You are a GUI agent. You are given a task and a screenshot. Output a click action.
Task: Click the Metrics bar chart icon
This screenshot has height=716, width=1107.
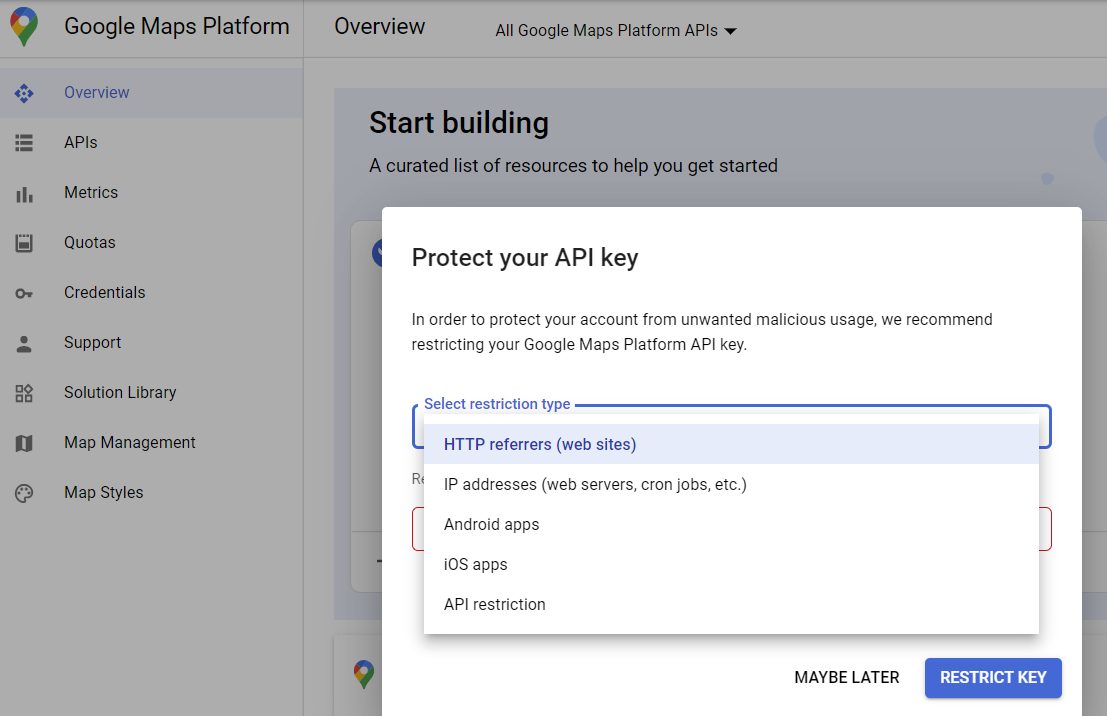pyautogui.click(x=24, y=194)
